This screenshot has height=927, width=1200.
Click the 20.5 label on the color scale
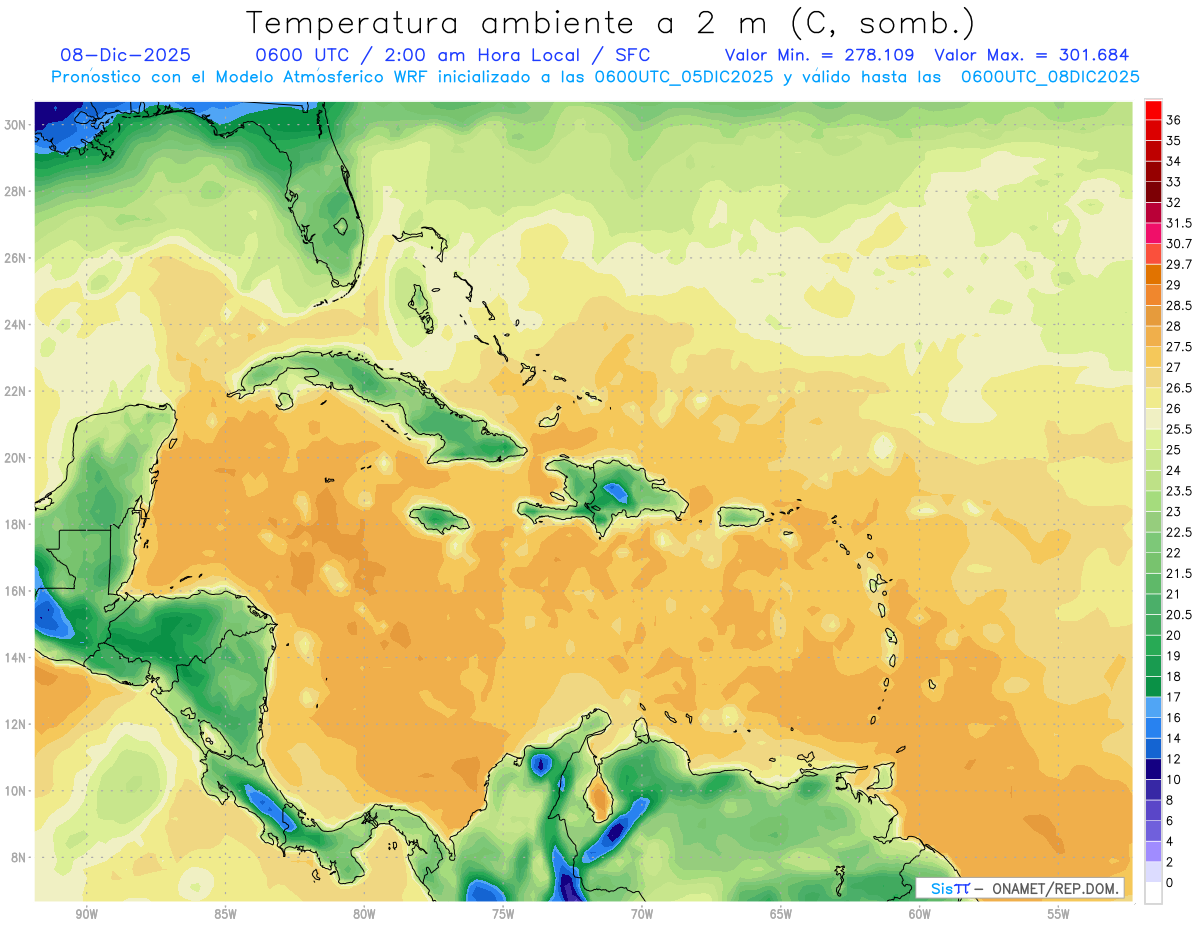1179,615
